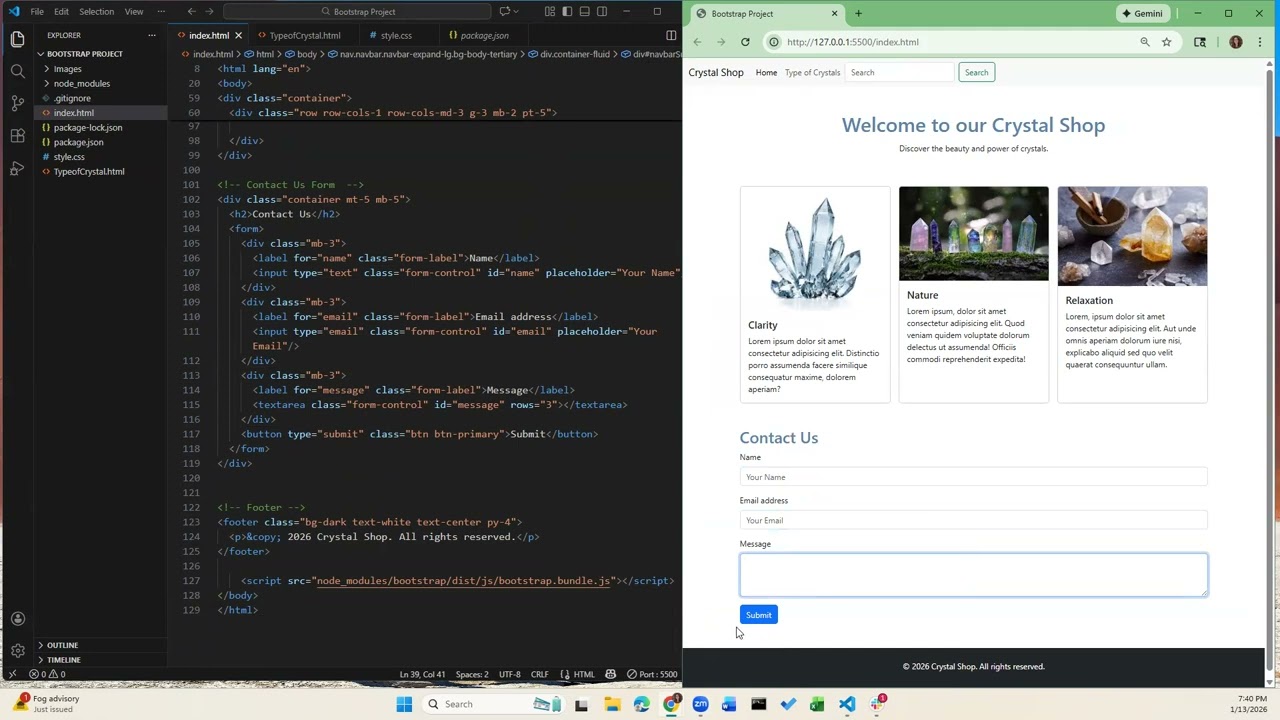This screenshot has width=1280, height=720.
Task: Open the Edit menu
Action: (x=61, y=11)
